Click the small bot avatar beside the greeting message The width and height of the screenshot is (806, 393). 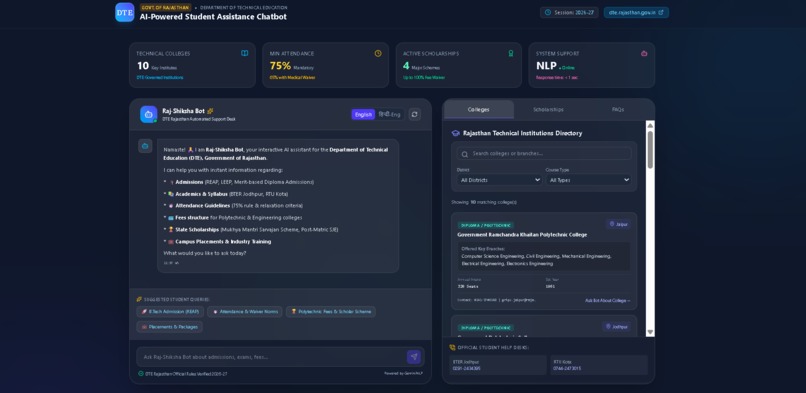coord(145,146)
